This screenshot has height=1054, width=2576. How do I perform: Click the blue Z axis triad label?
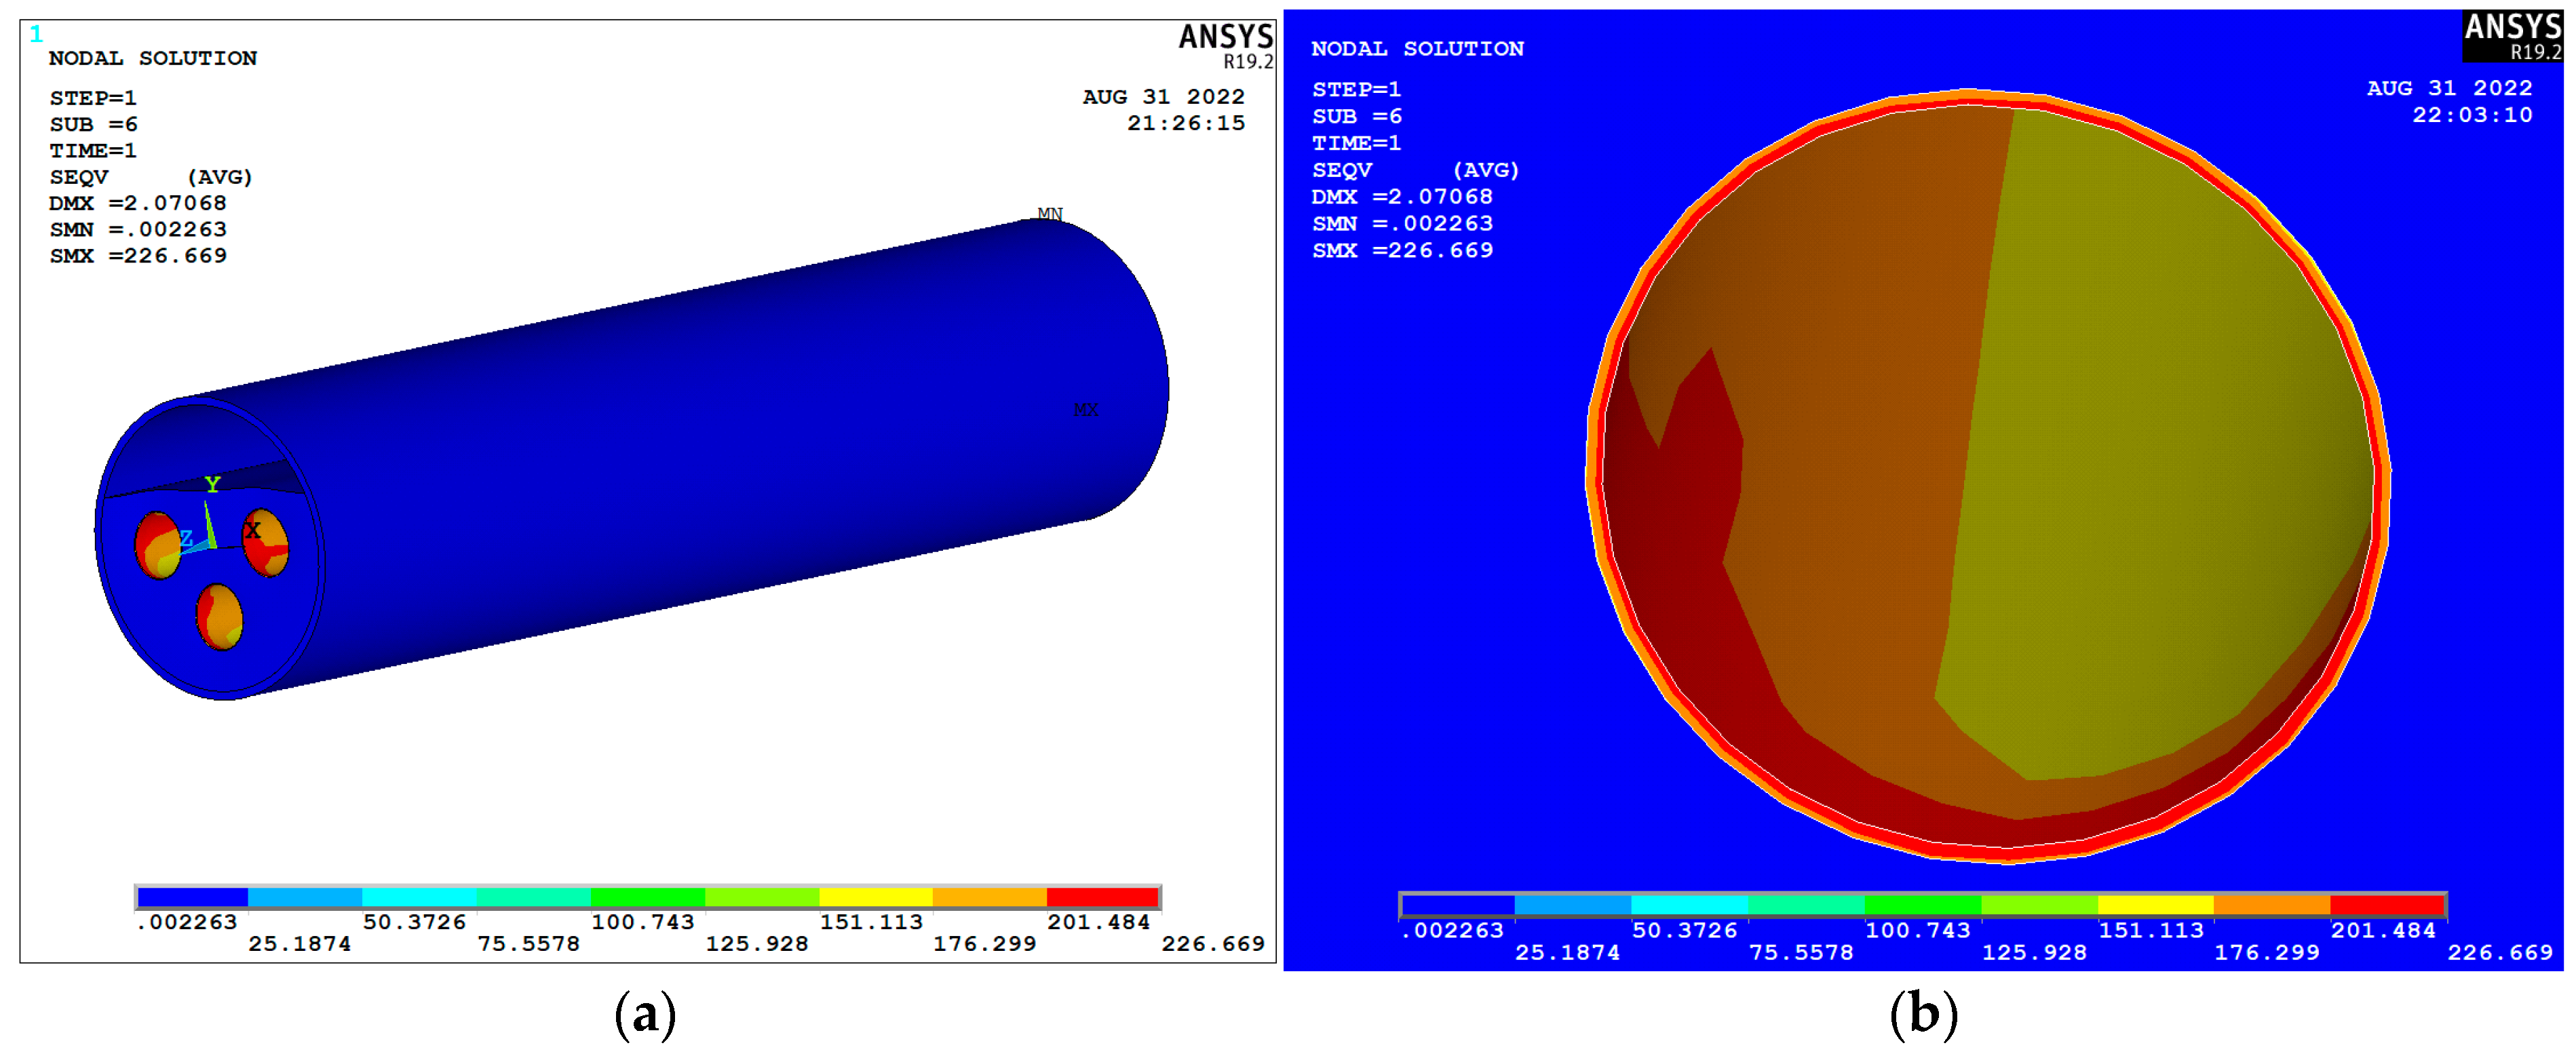pyautogui.click(x=186, y=539)
